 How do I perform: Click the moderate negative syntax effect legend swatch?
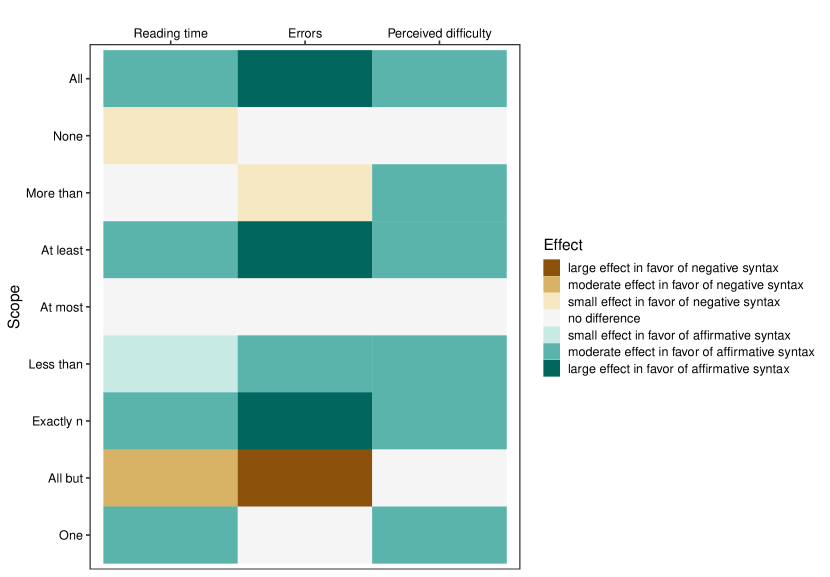point(552,284)
